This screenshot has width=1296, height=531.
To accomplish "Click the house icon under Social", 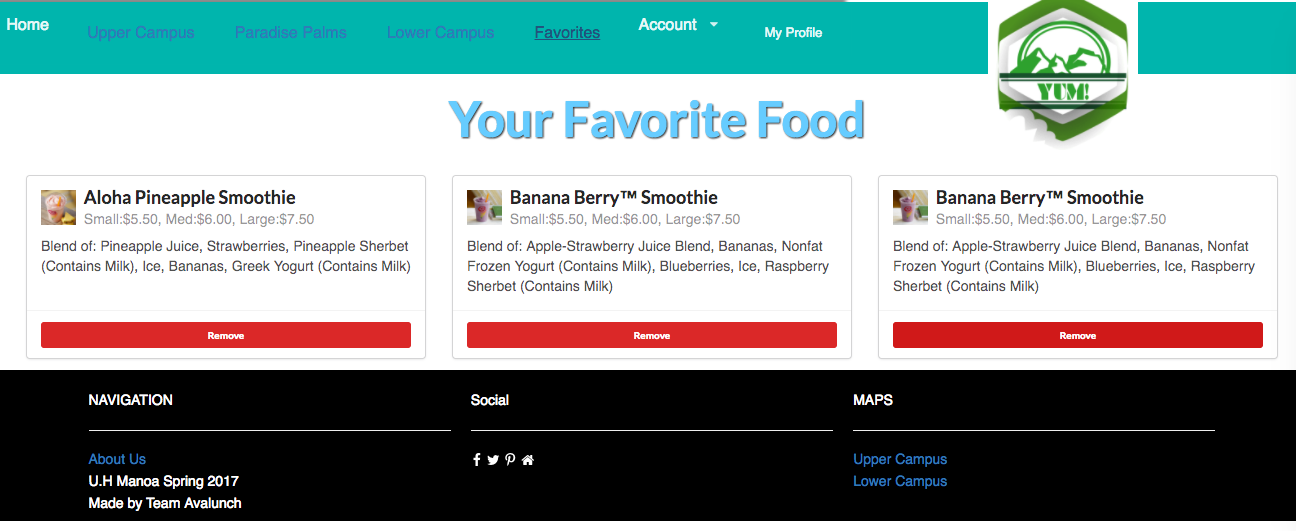I will [528, 460].
